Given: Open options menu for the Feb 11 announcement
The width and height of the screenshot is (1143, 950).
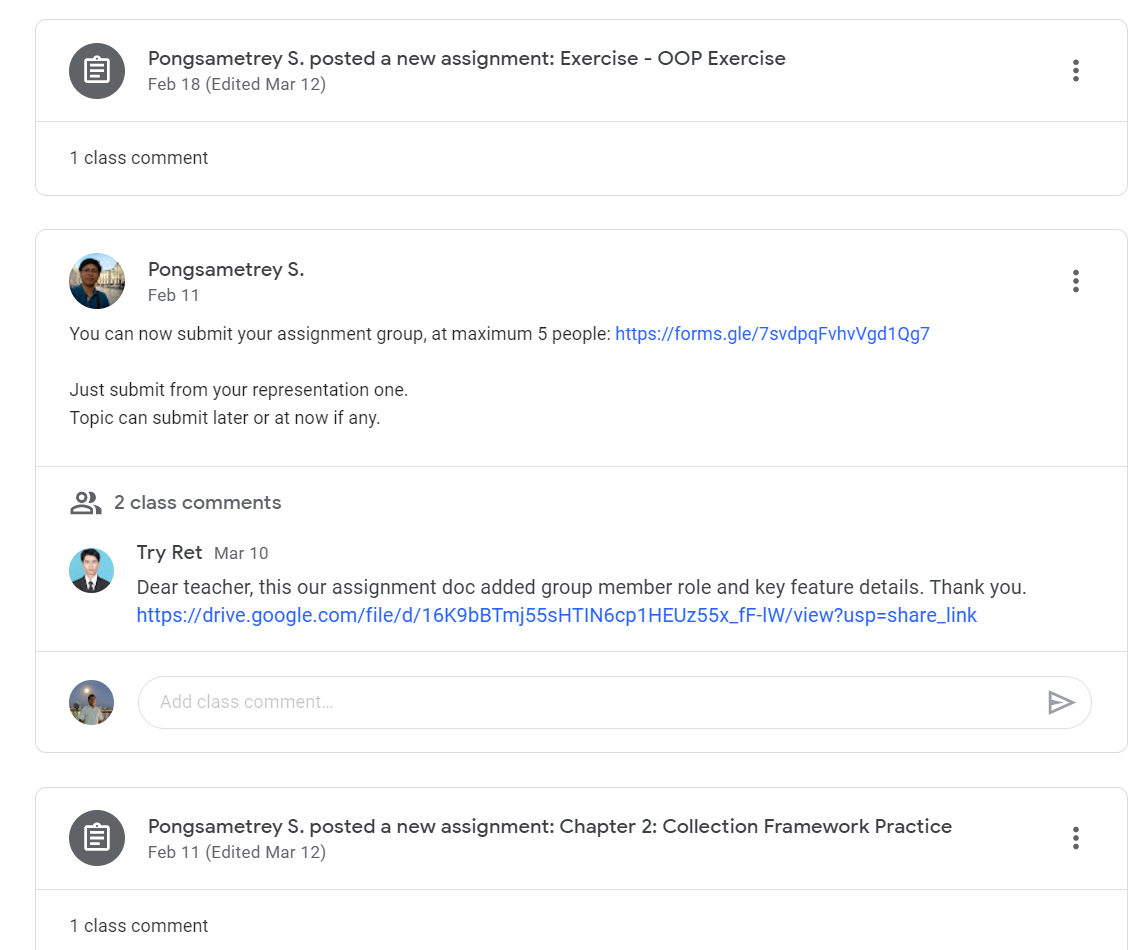Looking at the screenshot, I should coord(1075,281).
